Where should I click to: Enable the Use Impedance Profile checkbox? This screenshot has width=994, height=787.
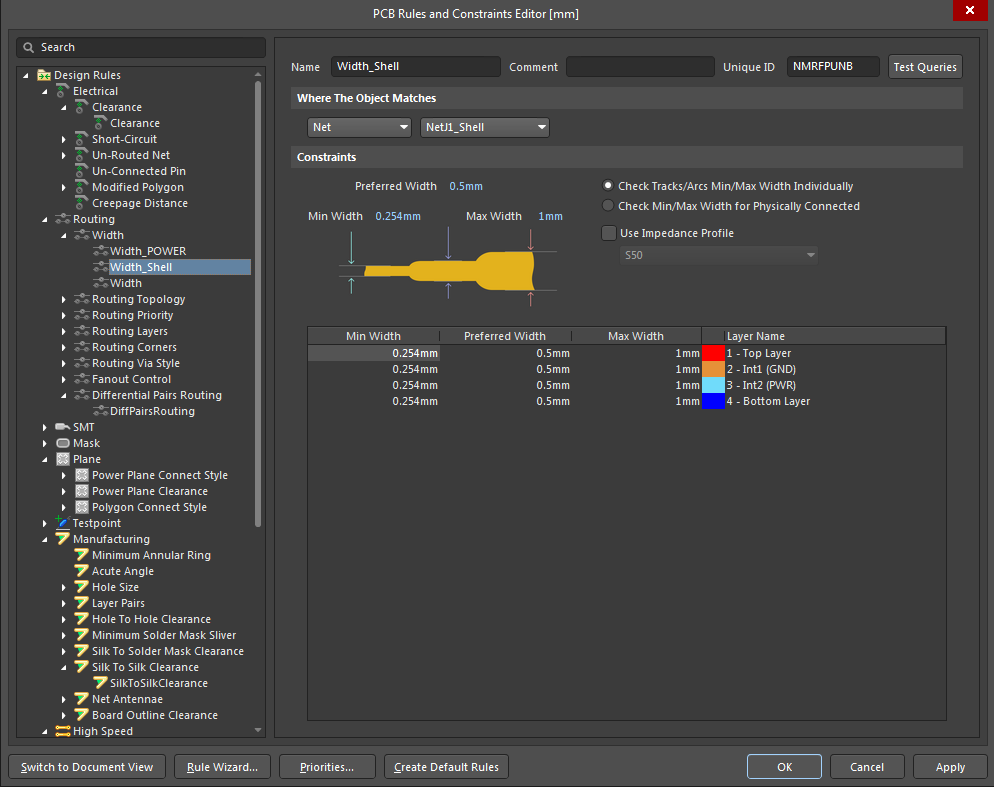pyautogui.click(x=609, y=233)
